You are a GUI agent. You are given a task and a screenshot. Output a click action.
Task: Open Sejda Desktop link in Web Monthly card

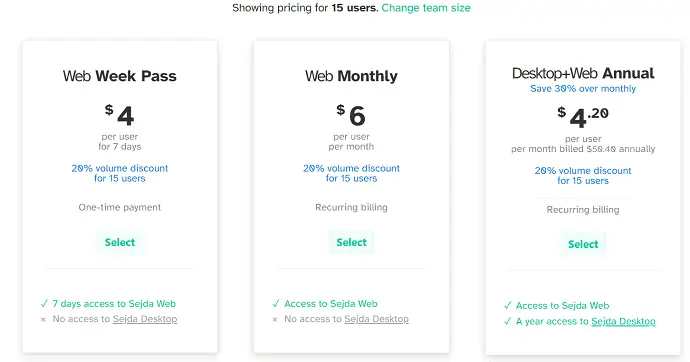[x=376, y=319]
